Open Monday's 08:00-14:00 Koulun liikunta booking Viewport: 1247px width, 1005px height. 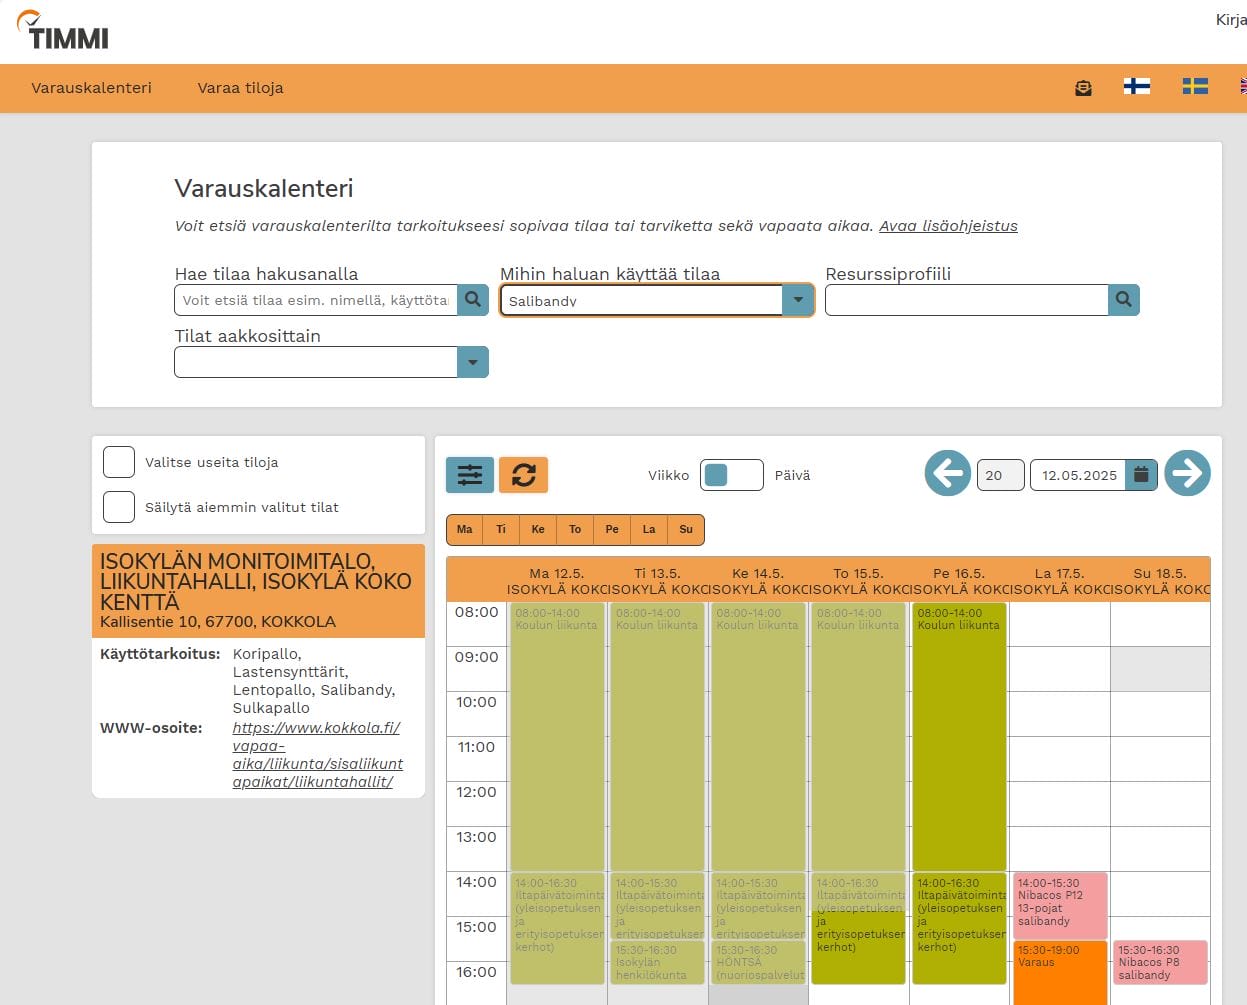tap(557, 736)
